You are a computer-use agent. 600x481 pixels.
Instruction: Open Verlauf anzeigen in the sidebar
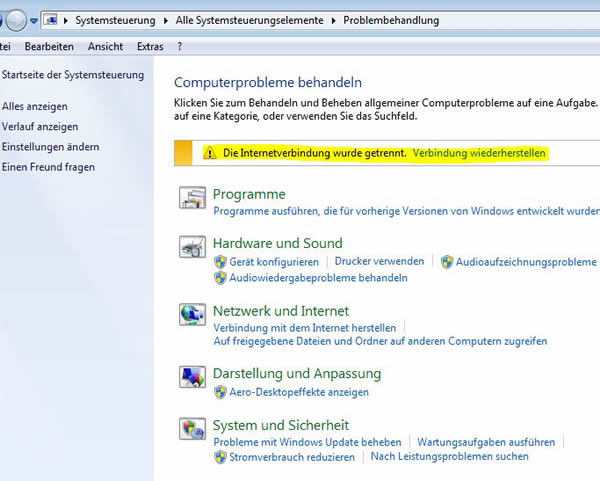click(40, 127)
